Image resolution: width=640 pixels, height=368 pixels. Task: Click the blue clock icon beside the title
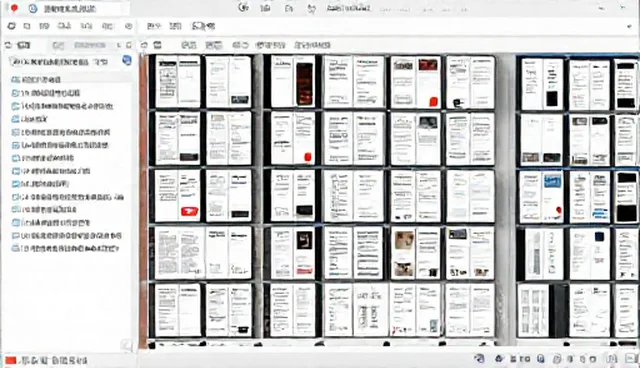33,9
